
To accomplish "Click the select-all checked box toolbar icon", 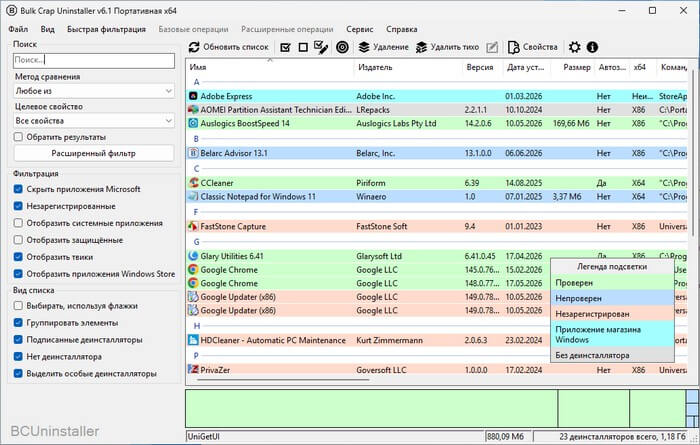I will [285, 47].
